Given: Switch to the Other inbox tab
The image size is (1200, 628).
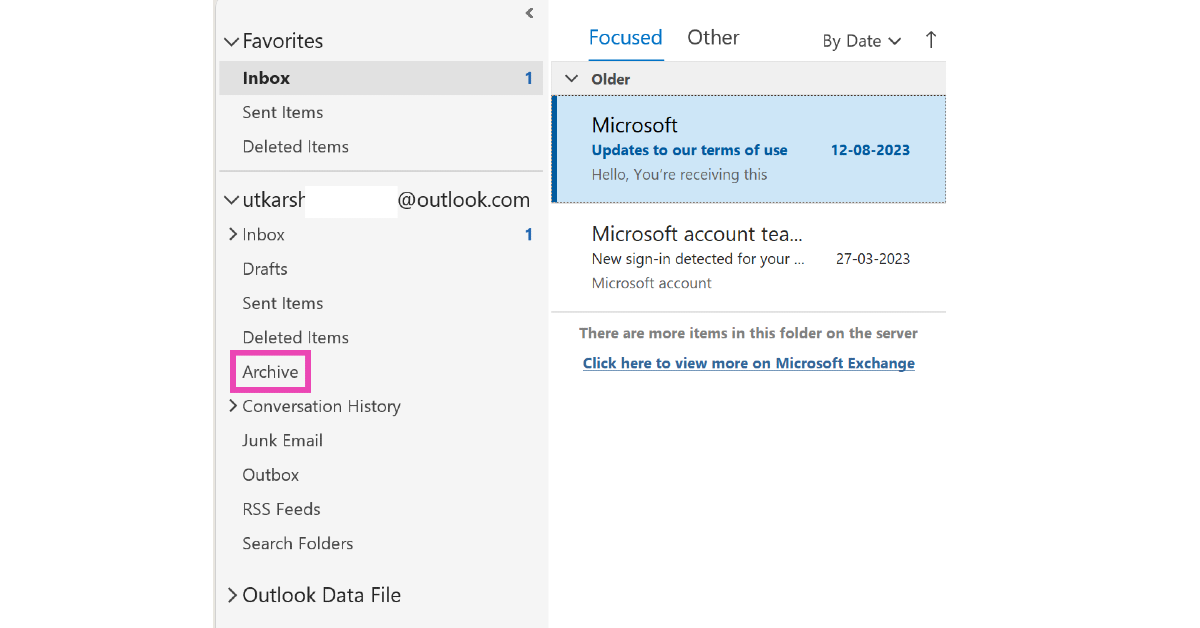Looking at the screenshot, I should [713, 37].
